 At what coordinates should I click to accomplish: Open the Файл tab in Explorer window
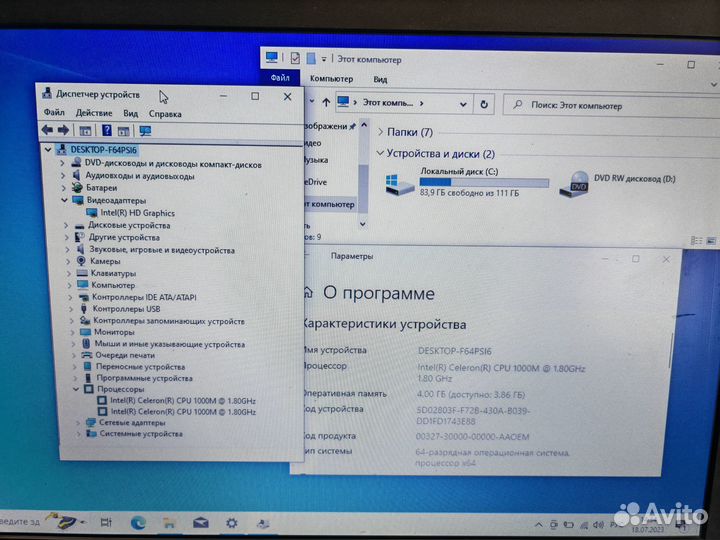[280, 78]
